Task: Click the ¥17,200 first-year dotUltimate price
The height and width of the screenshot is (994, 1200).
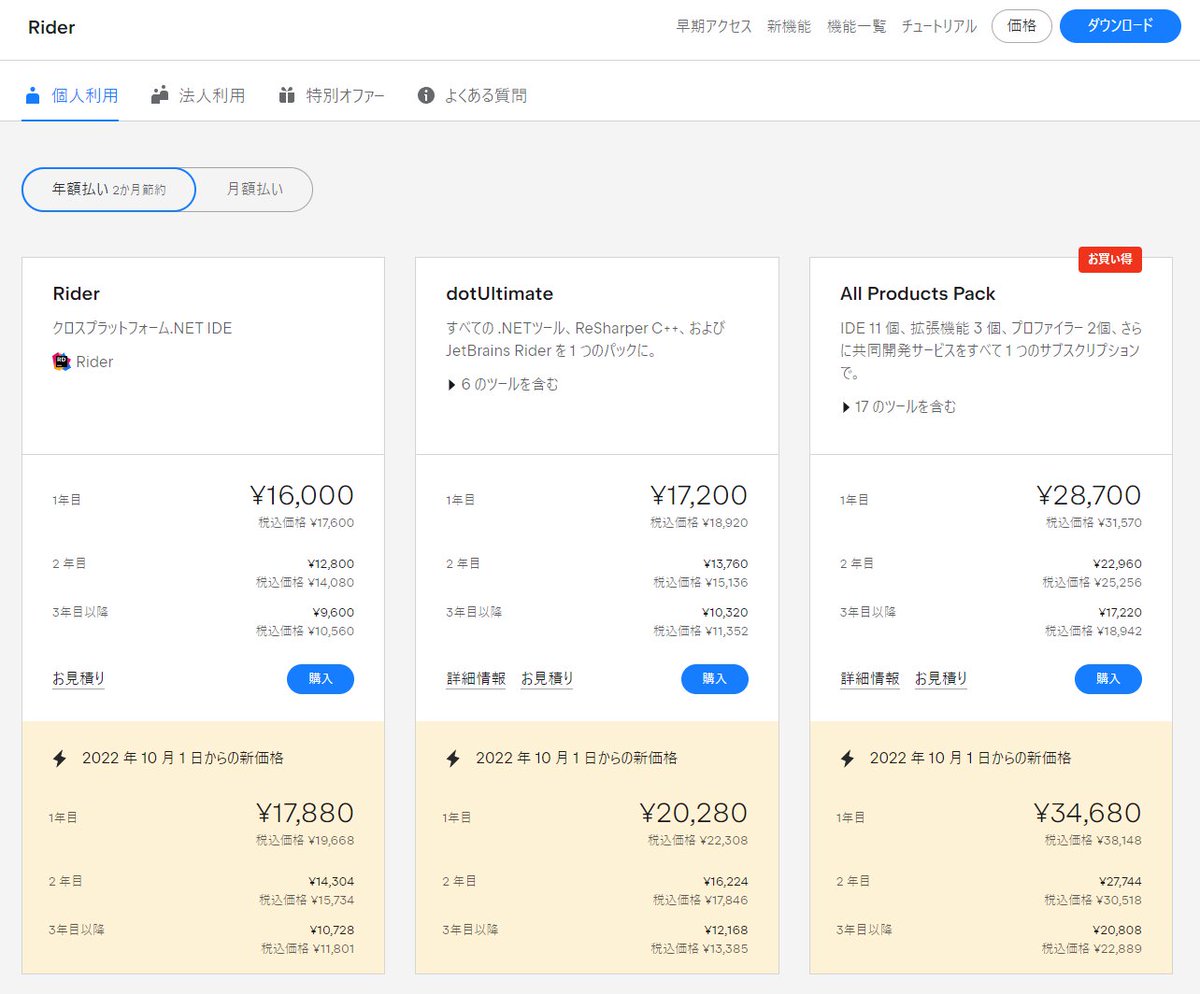Action: coord(699,496)
